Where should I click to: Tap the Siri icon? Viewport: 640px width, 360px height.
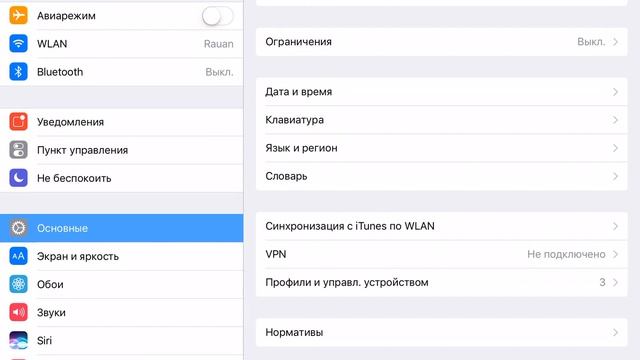[18, 340]
